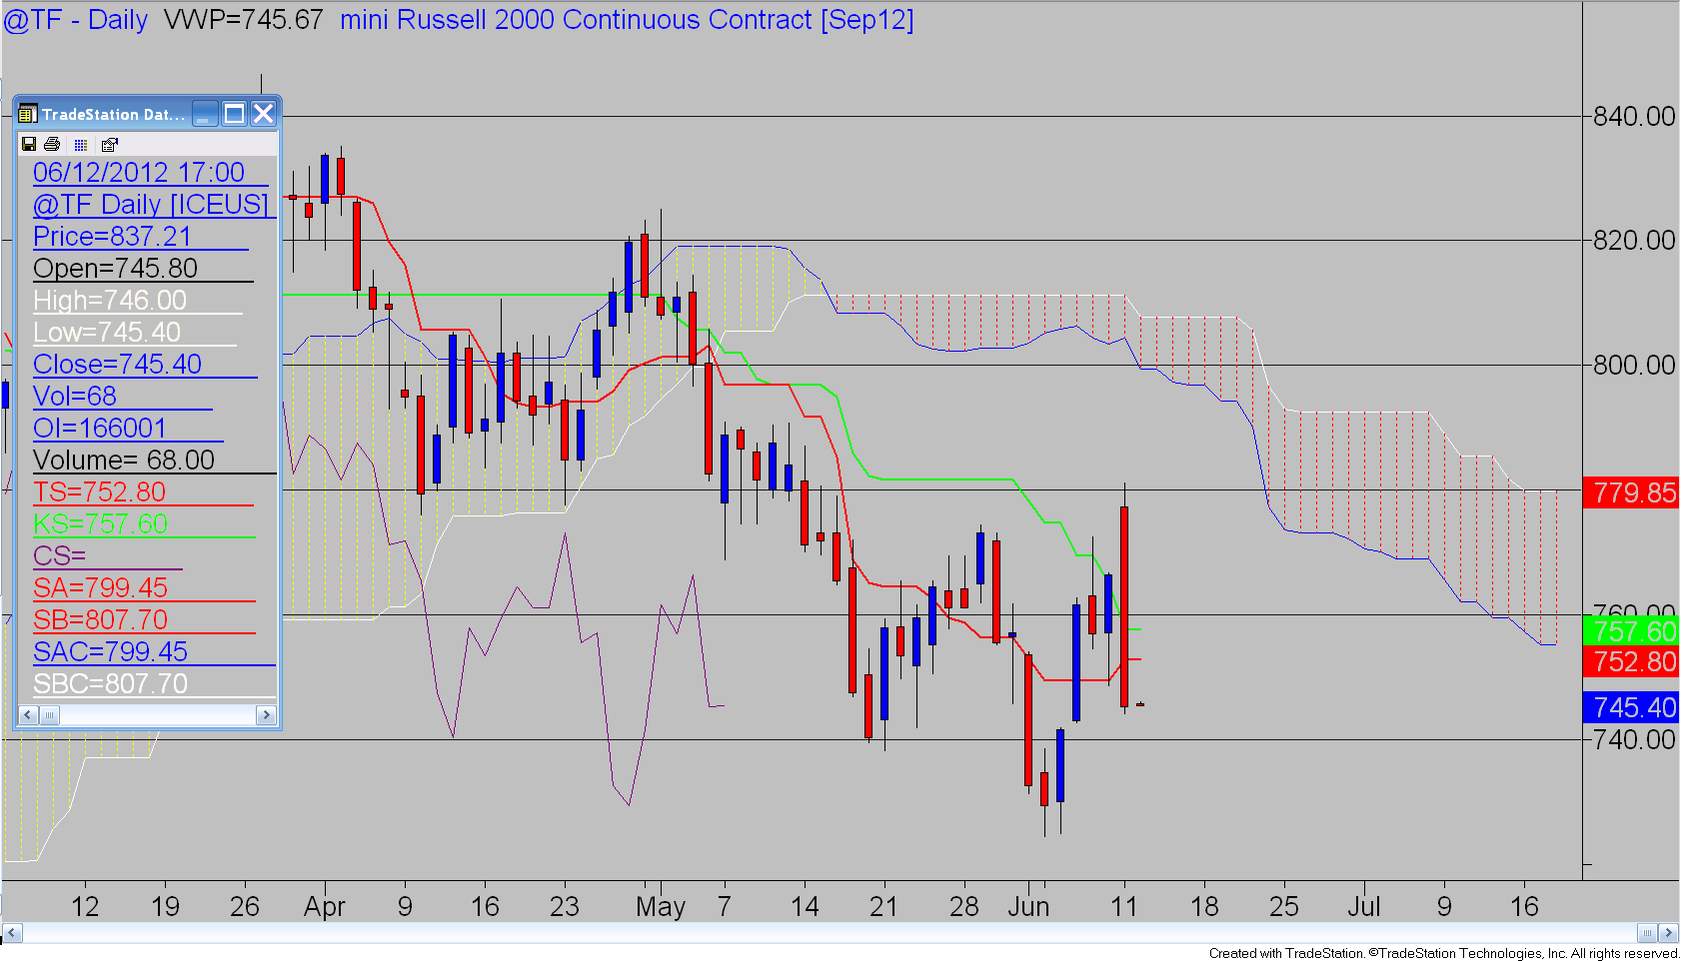Click the printer icon in the Data Window
Image resolution: width=1681 pixels, height=961 pixels.
point(52,144)
